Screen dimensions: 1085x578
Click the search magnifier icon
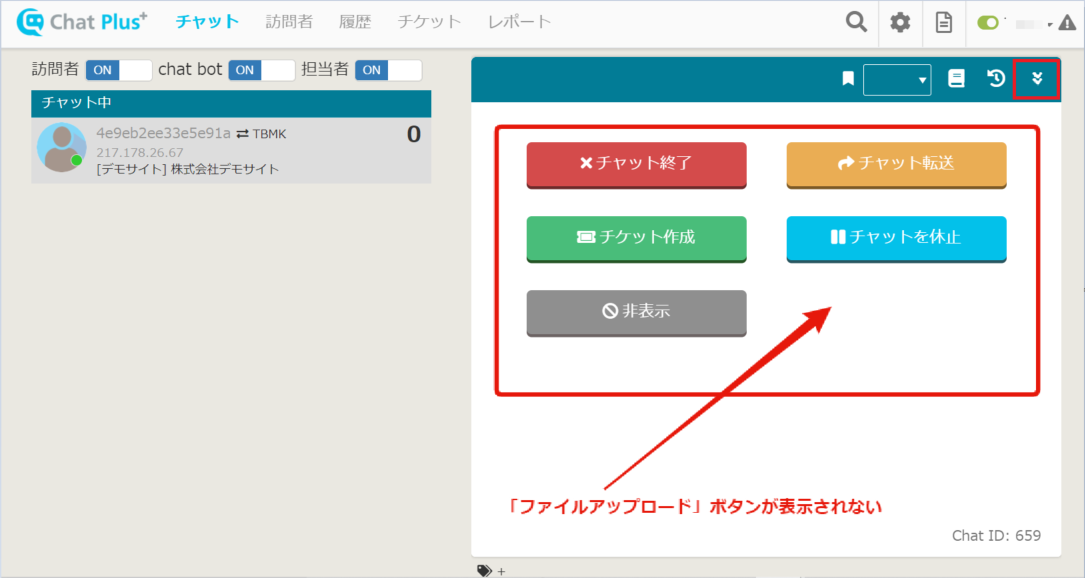click(x=856, y=22)
